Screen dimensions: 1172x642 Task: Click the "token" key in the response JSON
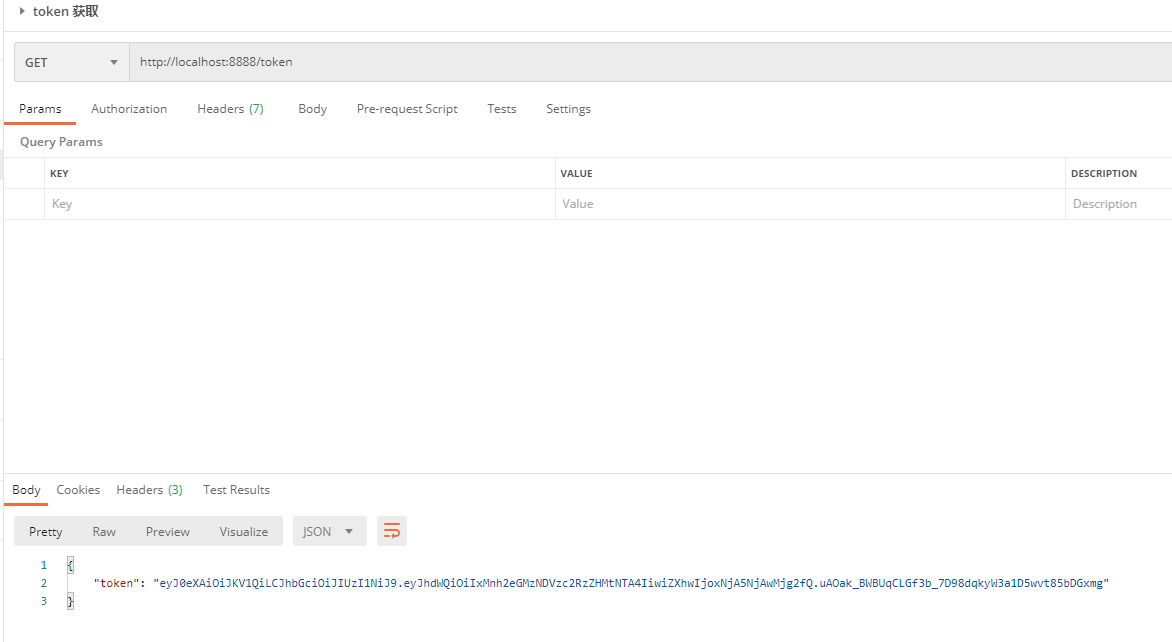point(117,583)
